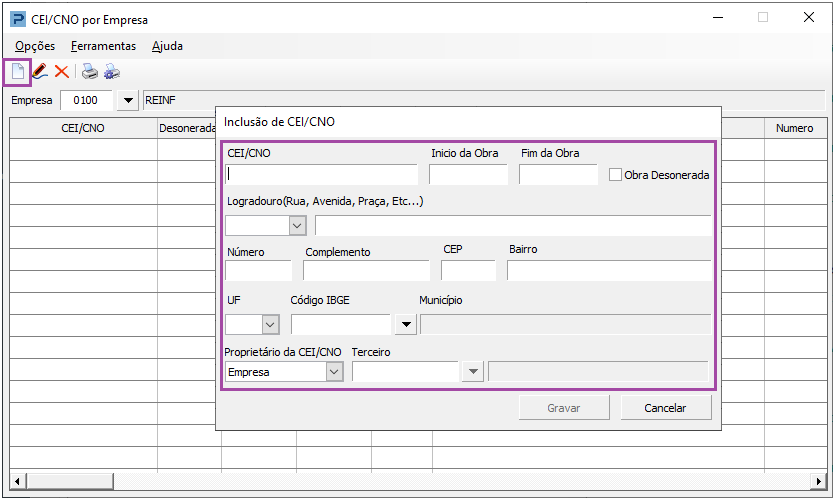Screen dimensions: 836x502
Task: Expand the Logradouro type combo box
Action: click(x=296, y=225)
